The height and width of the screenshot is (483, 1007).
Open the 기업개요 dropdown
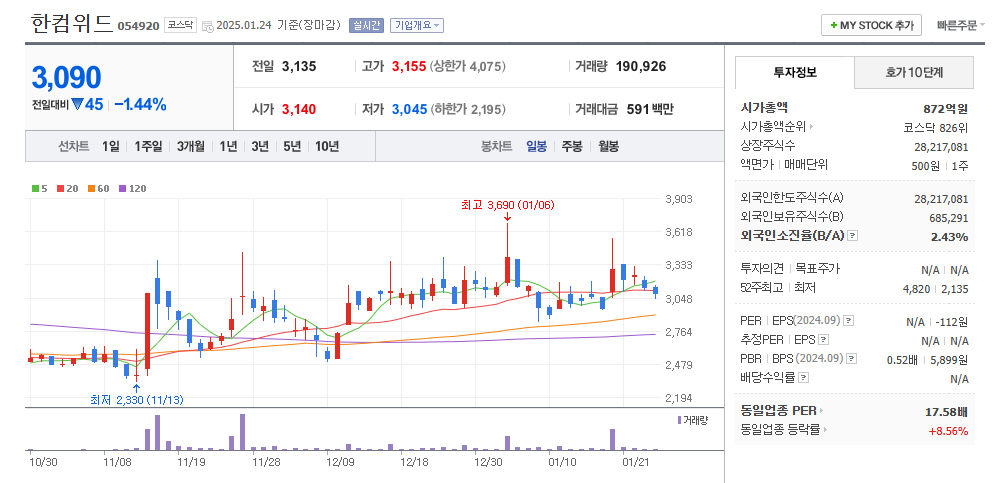pyautogui.click(x=417, y=26)
